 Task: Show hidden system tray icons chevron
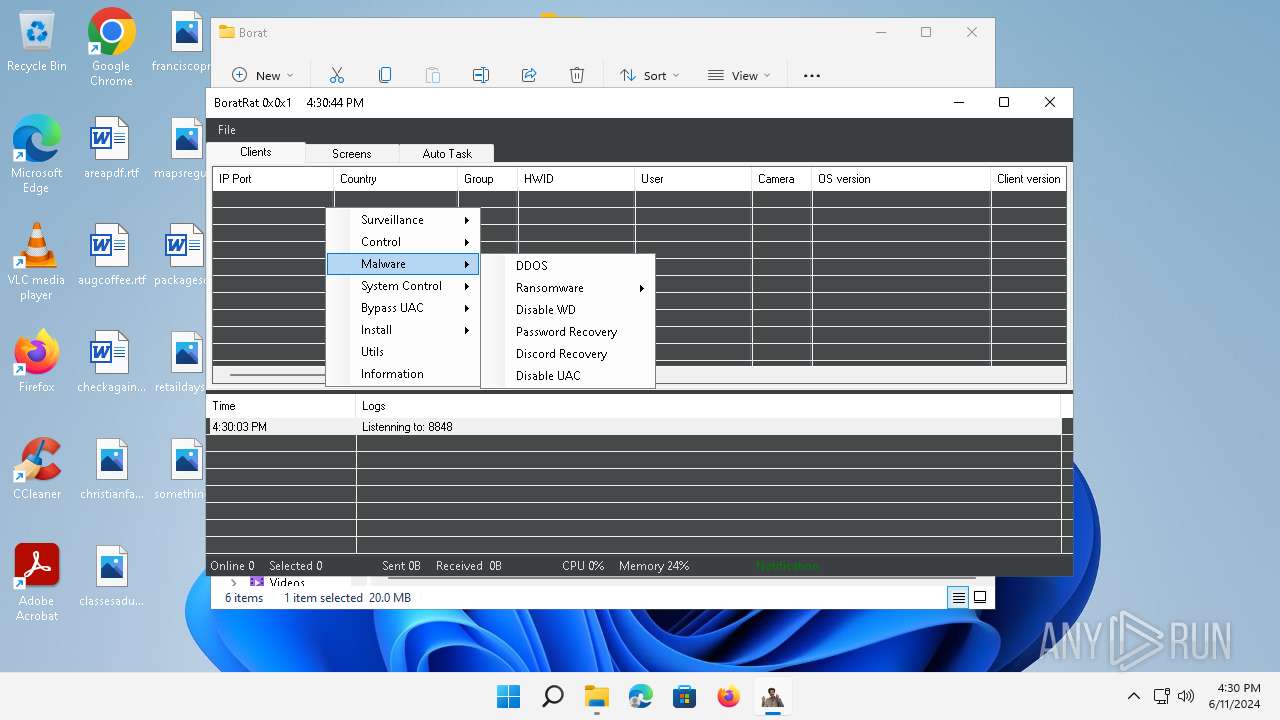1133,696
